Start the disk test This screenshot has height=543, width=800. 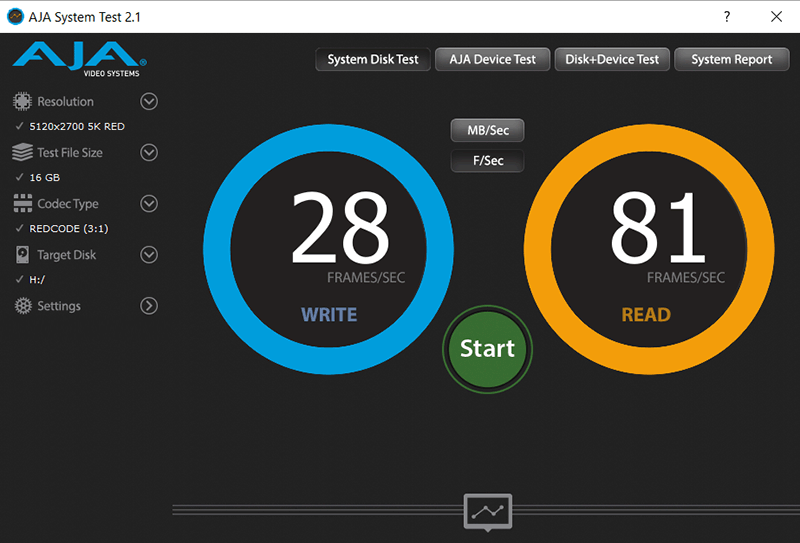pyautogui.click(x=487, y=349)
